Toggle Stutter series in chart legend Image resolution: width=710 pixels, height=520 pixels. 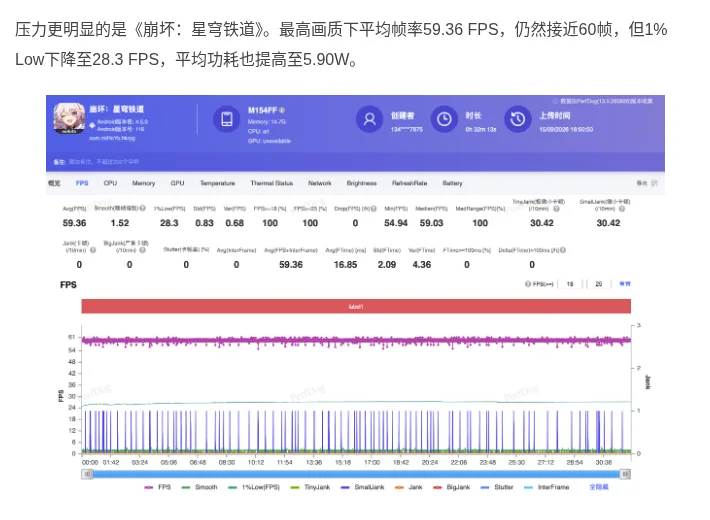click(497, 487)
